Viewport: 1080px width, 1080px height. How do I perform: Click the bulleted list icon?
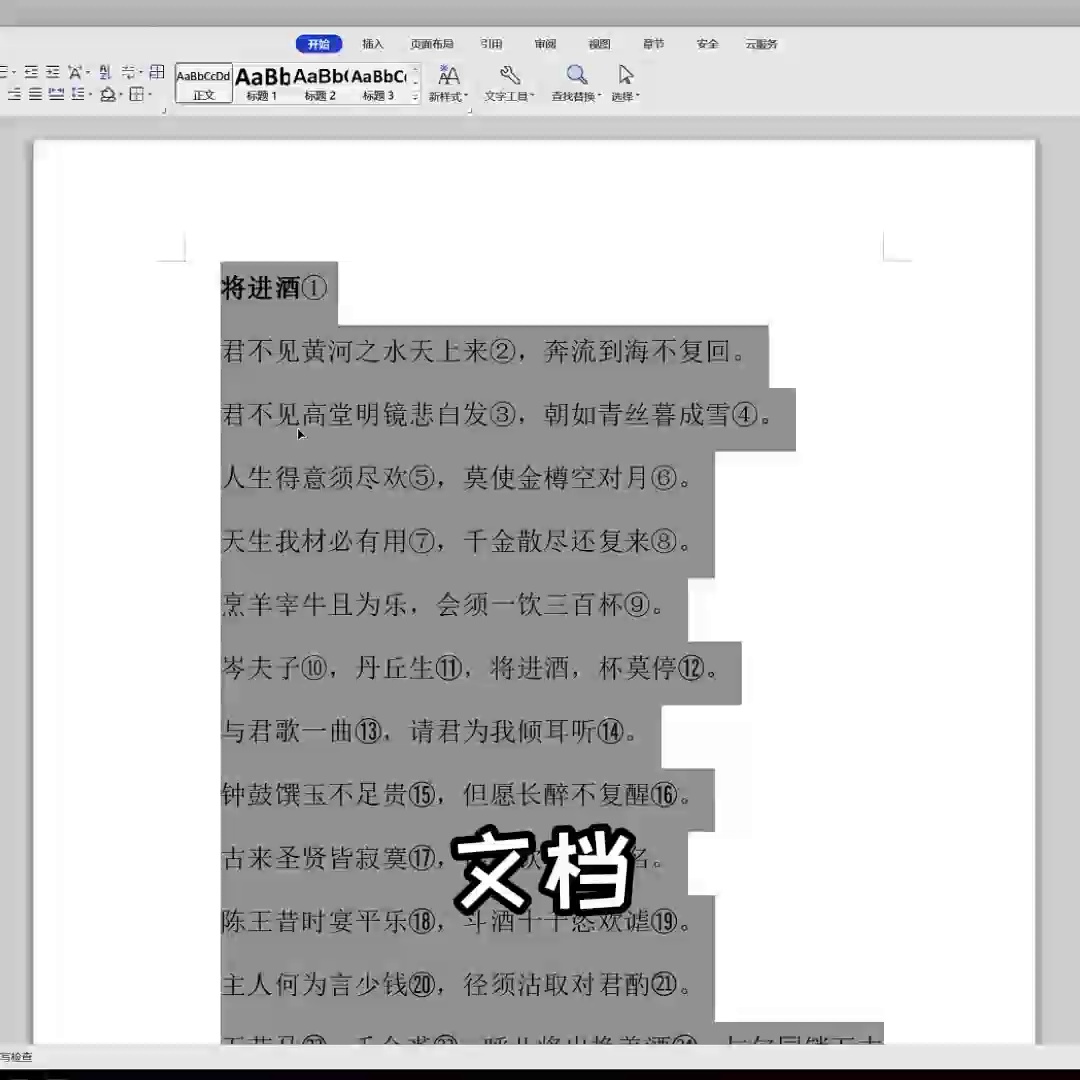tap(5, 72)
